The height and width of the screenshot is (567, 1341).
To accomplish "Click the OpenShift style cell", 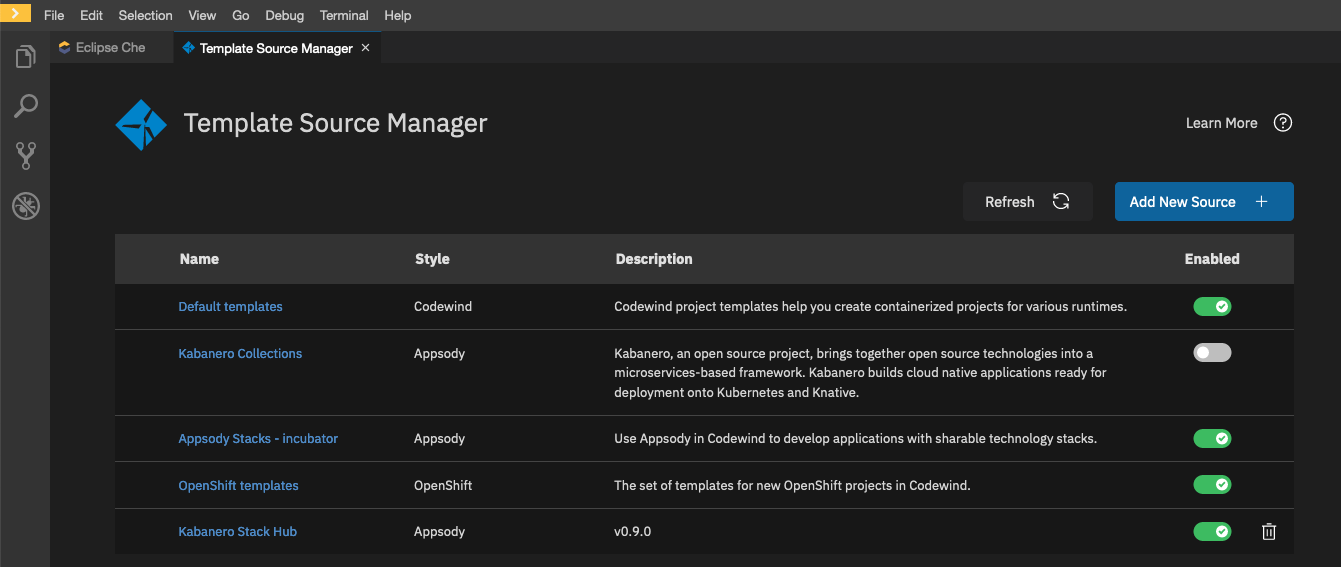I will [443, 485].
